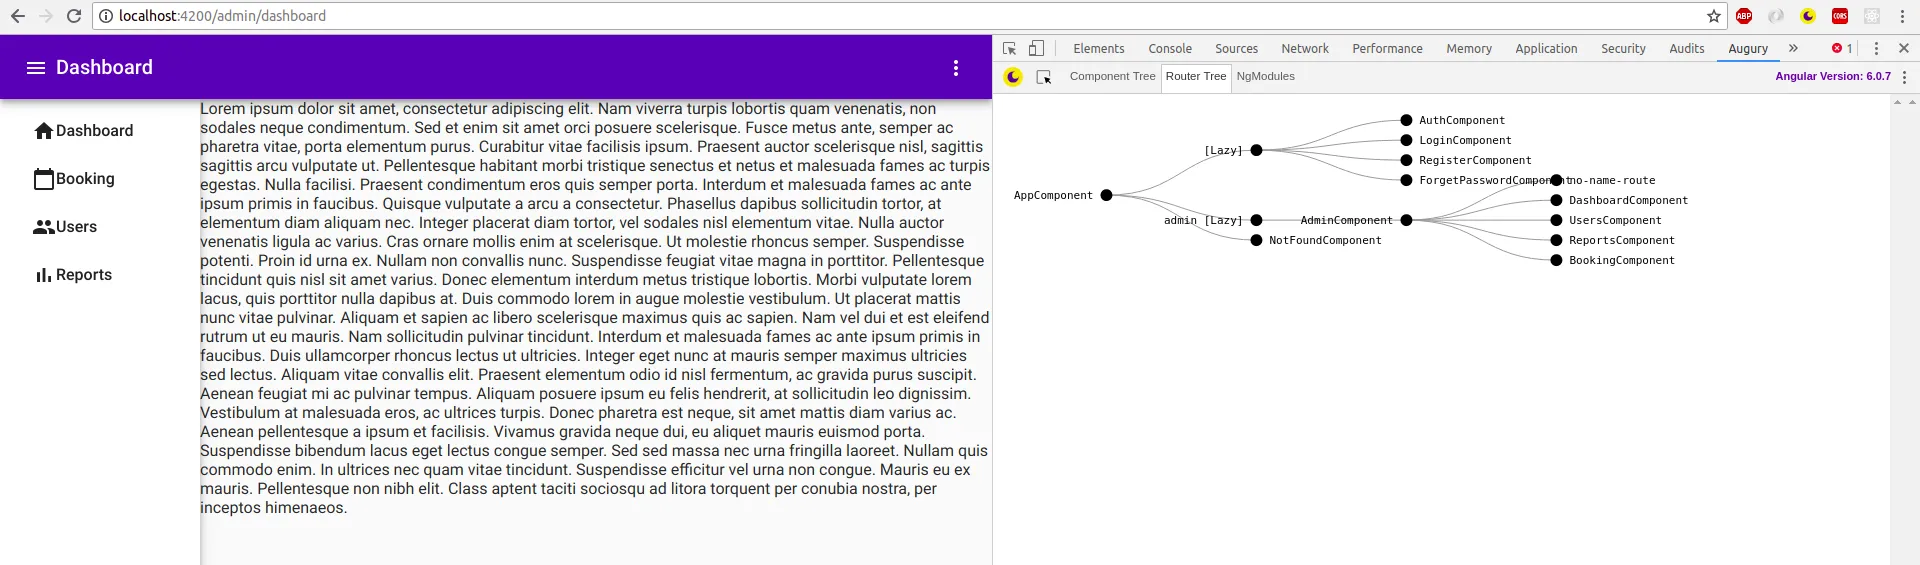Click the bar chart icon beside Reports
This screenshot has height=565, width=1920.
coord(44,275)
